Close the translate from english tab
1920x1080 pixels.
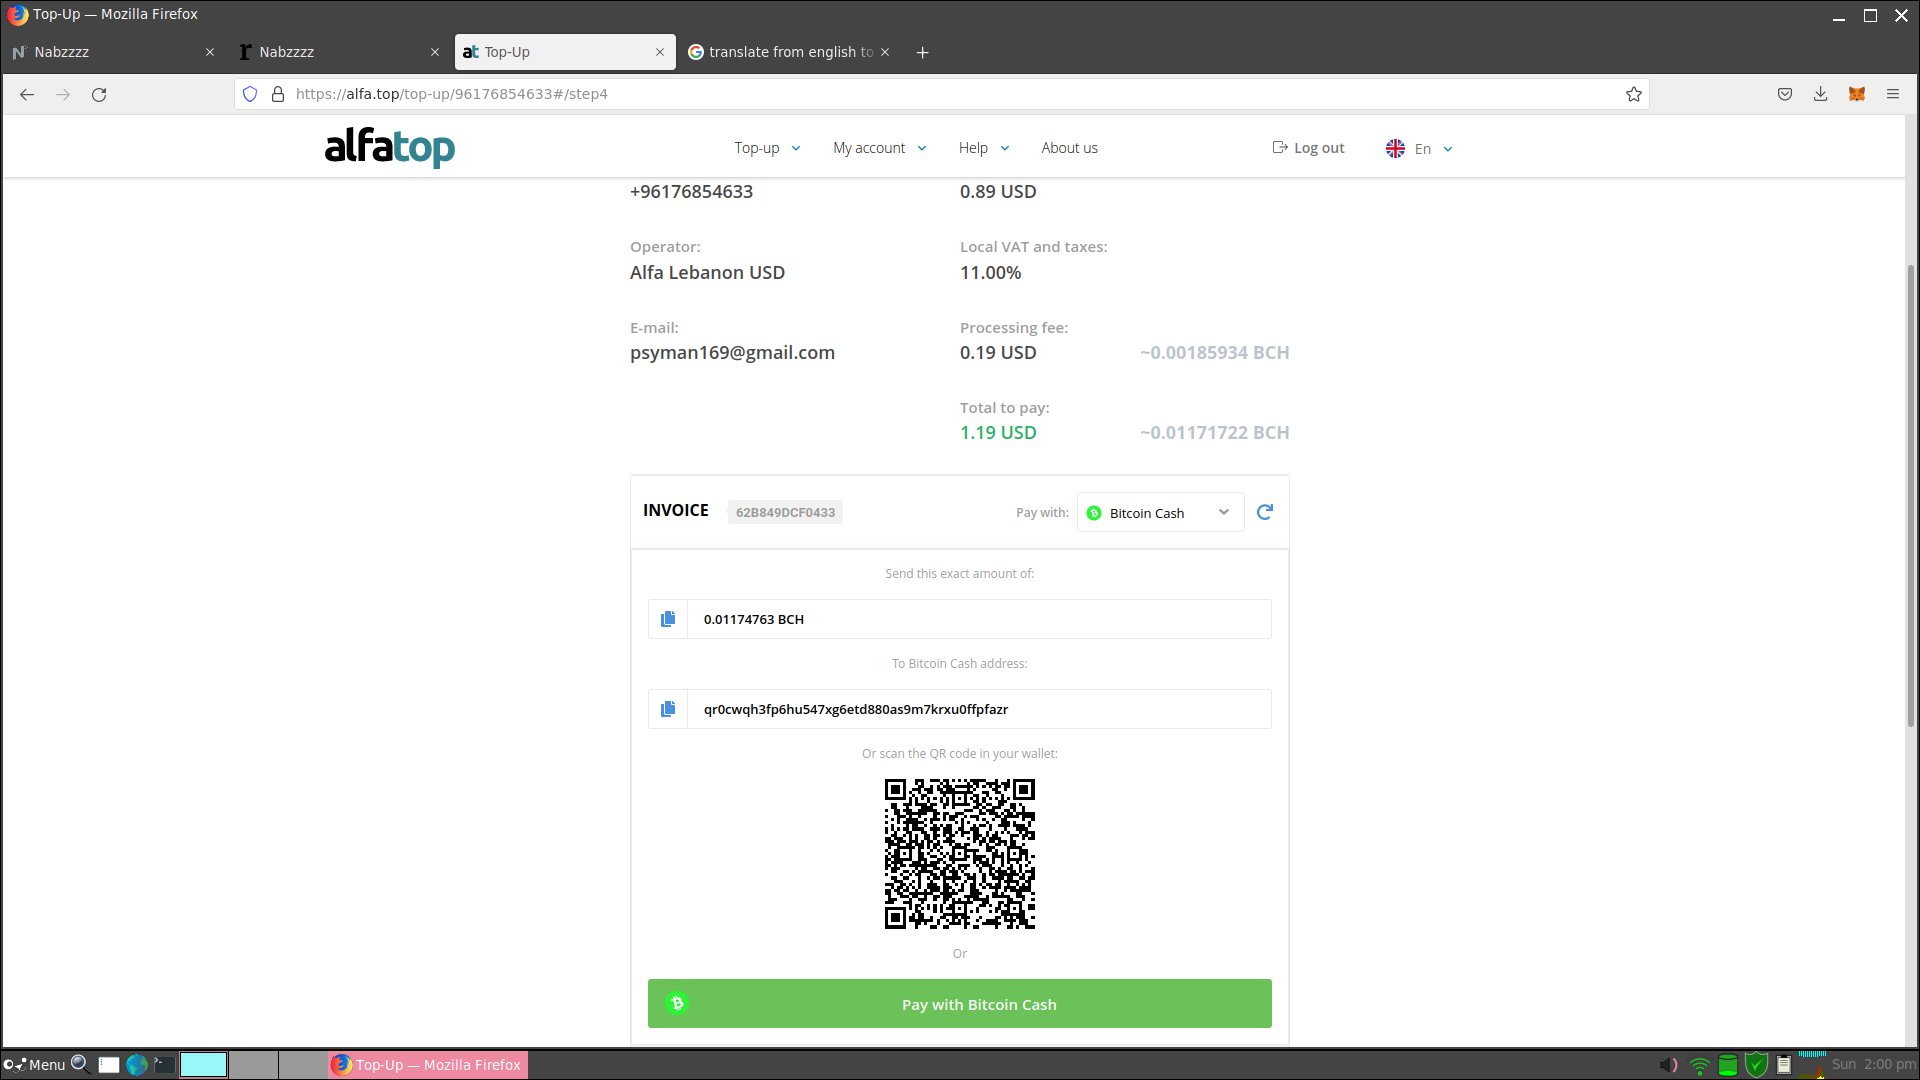point(885,52)
